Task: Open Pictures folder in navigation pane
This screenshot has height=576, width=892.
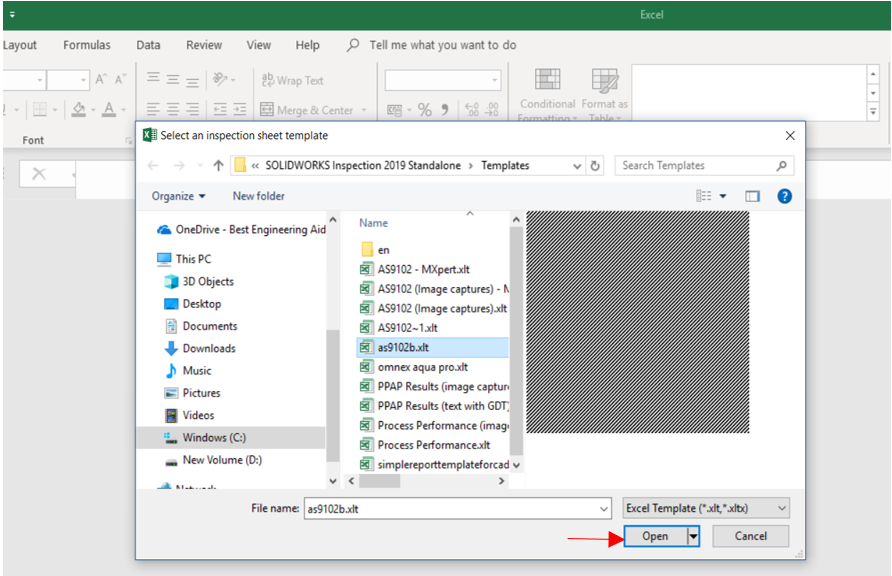Action: pyautogui.click(x=192, y=393)
